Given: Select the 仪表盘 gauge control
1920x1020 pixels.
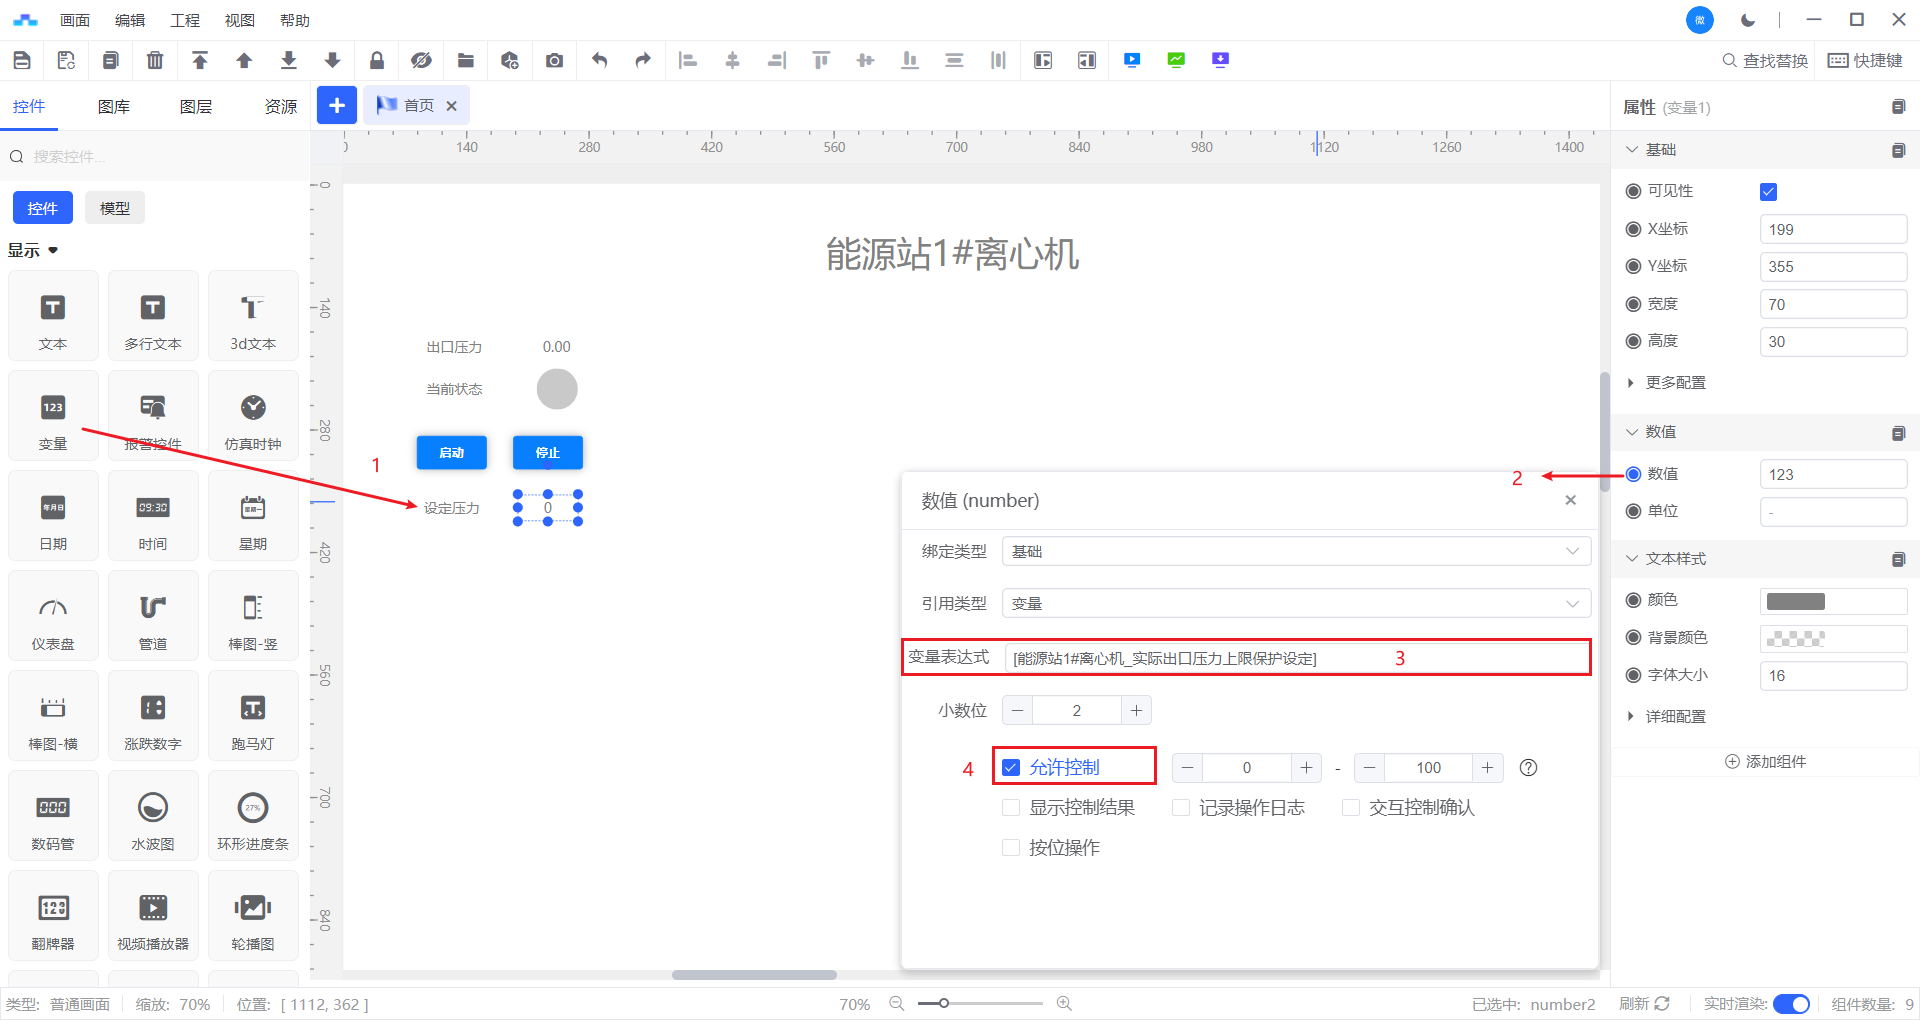Looking at the screenshot, I should pyautogui.click(x=53, y=616).
